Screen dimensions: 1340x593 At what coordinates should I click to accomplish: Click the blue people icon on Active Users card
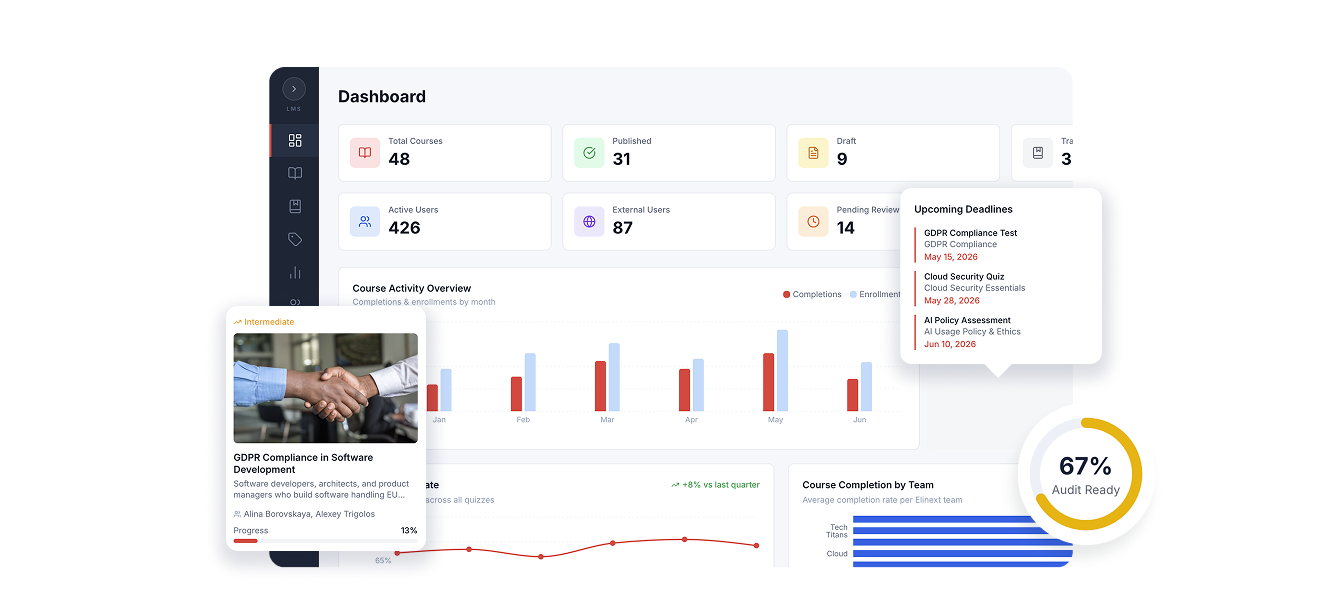click(x=365, y=222)
